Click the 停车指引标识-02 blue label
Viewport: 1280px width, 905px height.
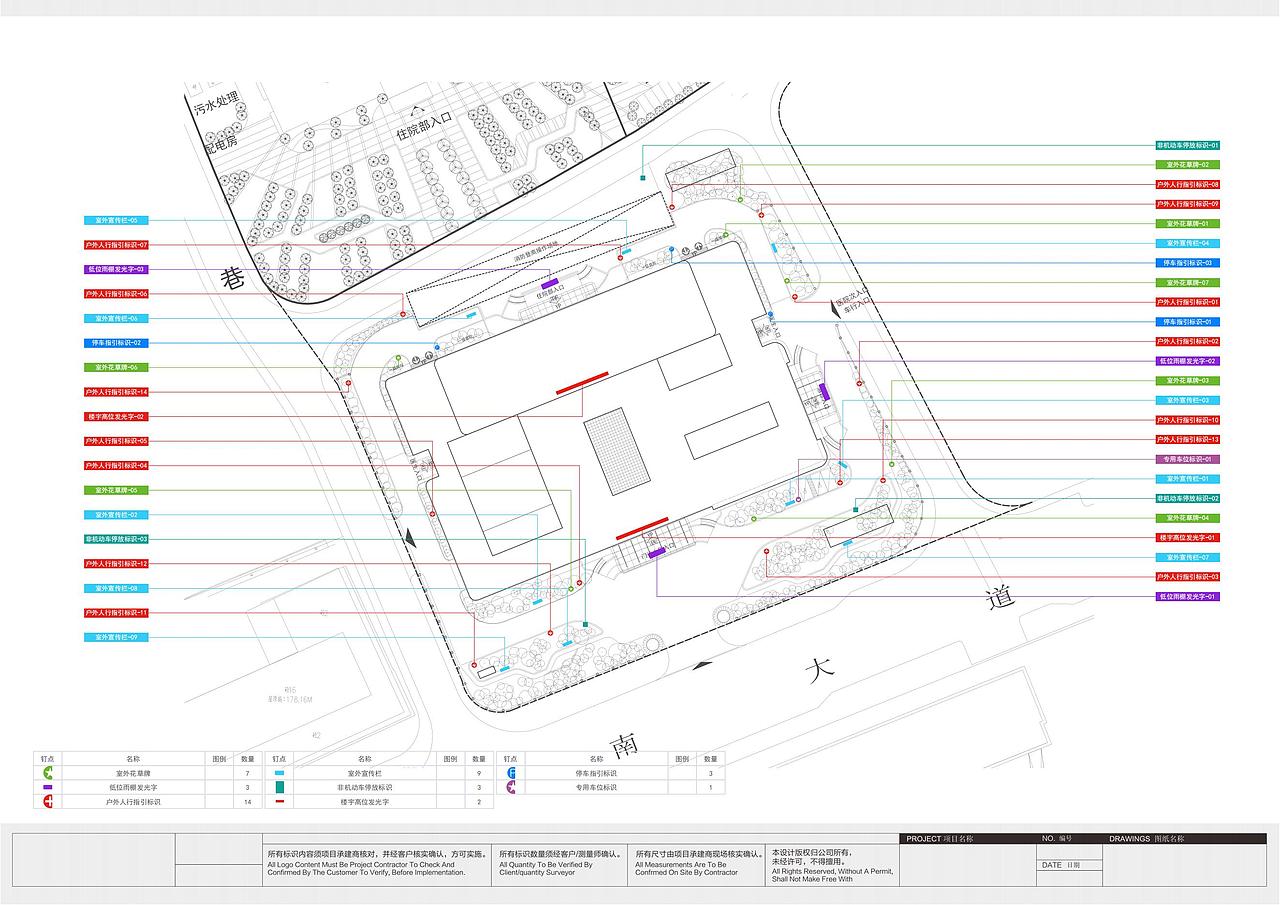coord(117,343)
